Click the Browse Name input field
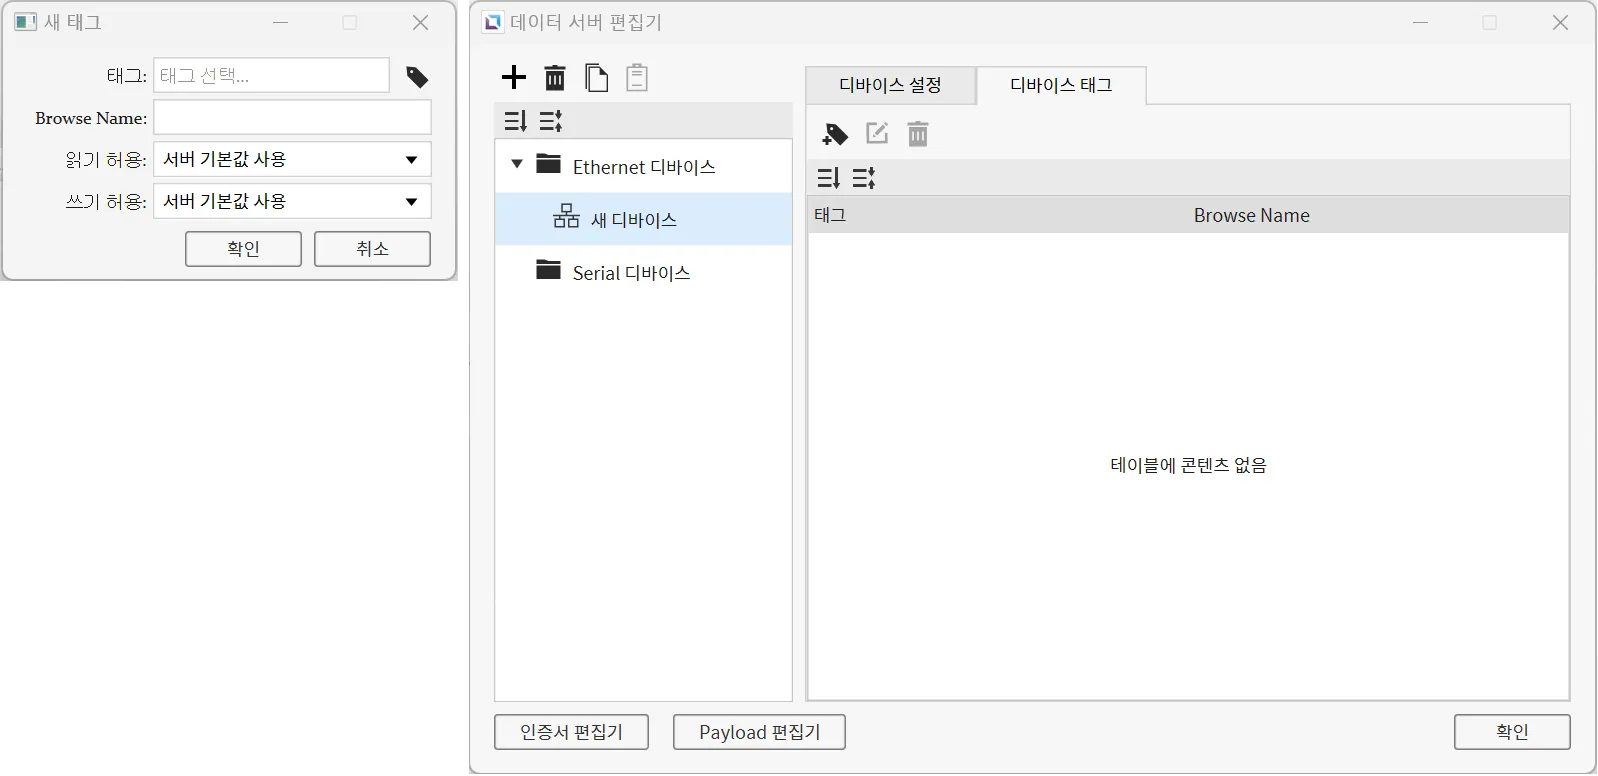1598x776 pixels. (x=292, y=118)
